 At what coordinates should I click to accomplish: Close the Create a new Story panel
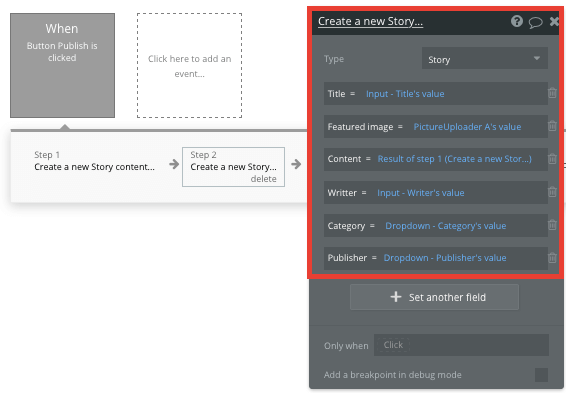(554, 22)
